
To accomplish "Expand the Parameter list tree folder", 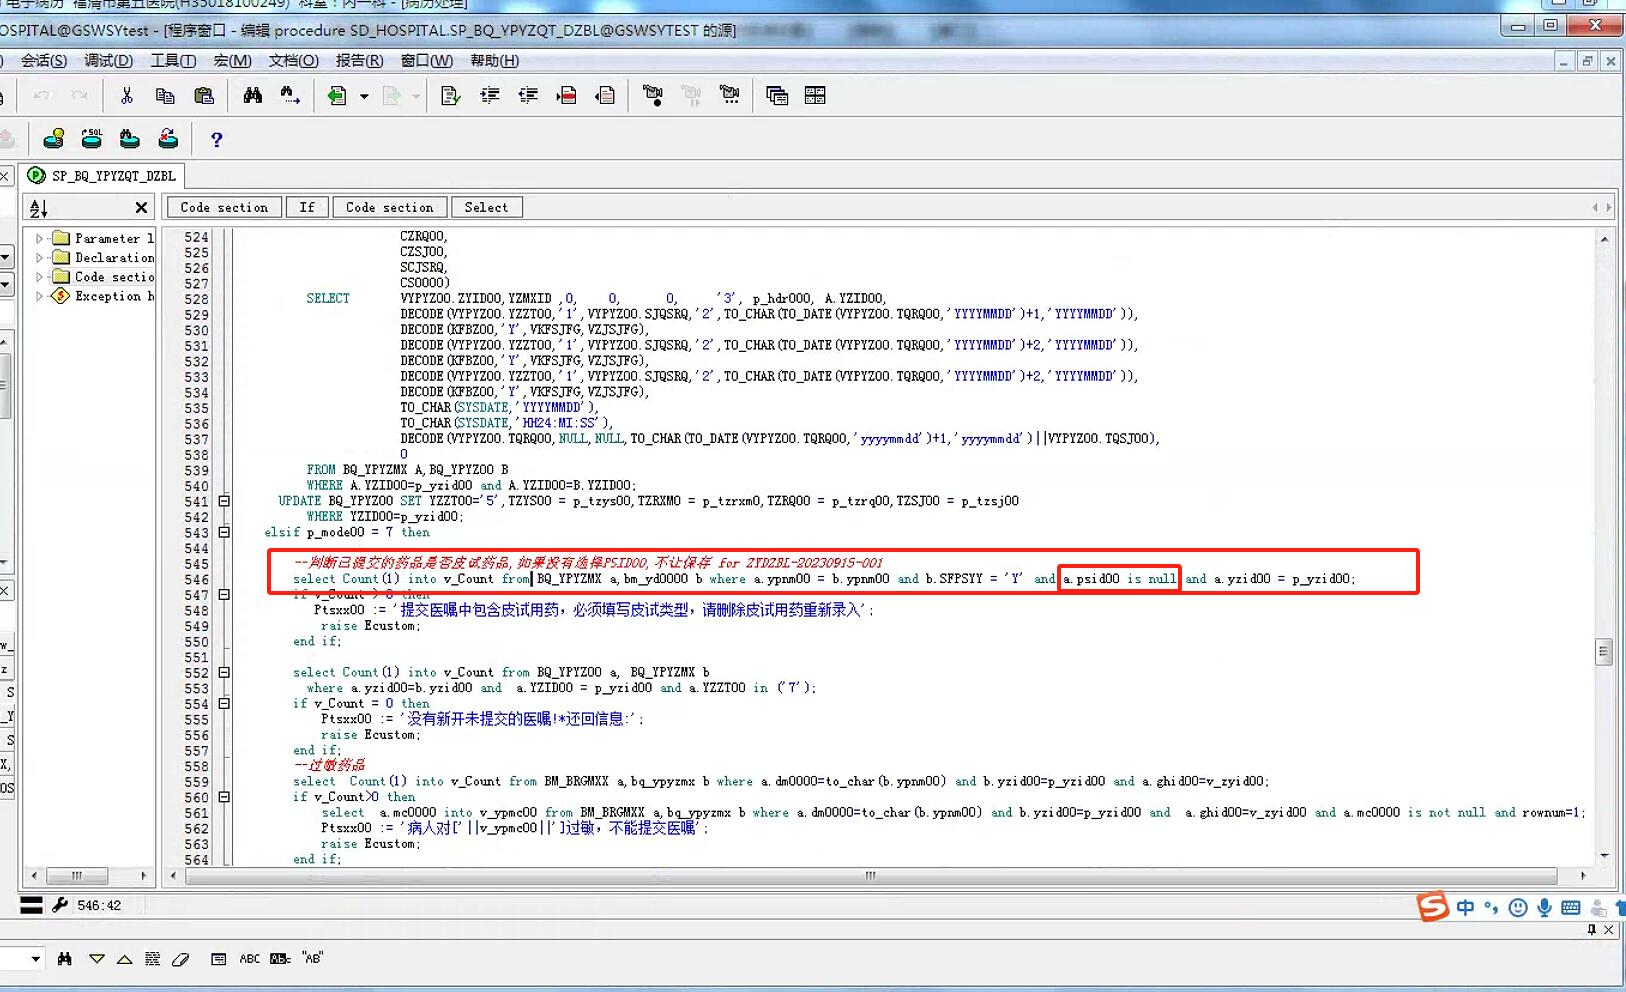I will tap(39, 239).
